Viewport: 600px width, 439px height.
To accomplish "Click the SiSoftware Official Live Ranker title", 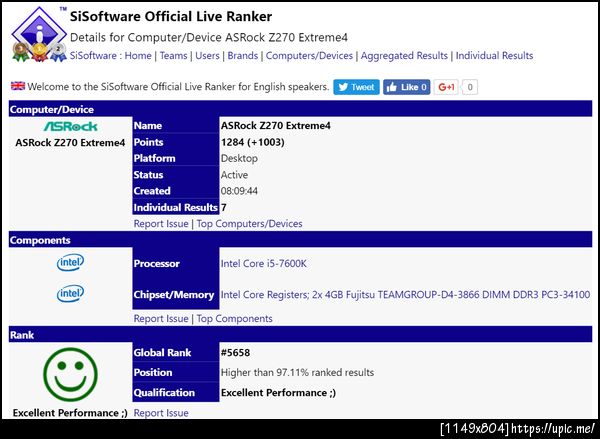I will pyautogui.click(x=171, y=16).
